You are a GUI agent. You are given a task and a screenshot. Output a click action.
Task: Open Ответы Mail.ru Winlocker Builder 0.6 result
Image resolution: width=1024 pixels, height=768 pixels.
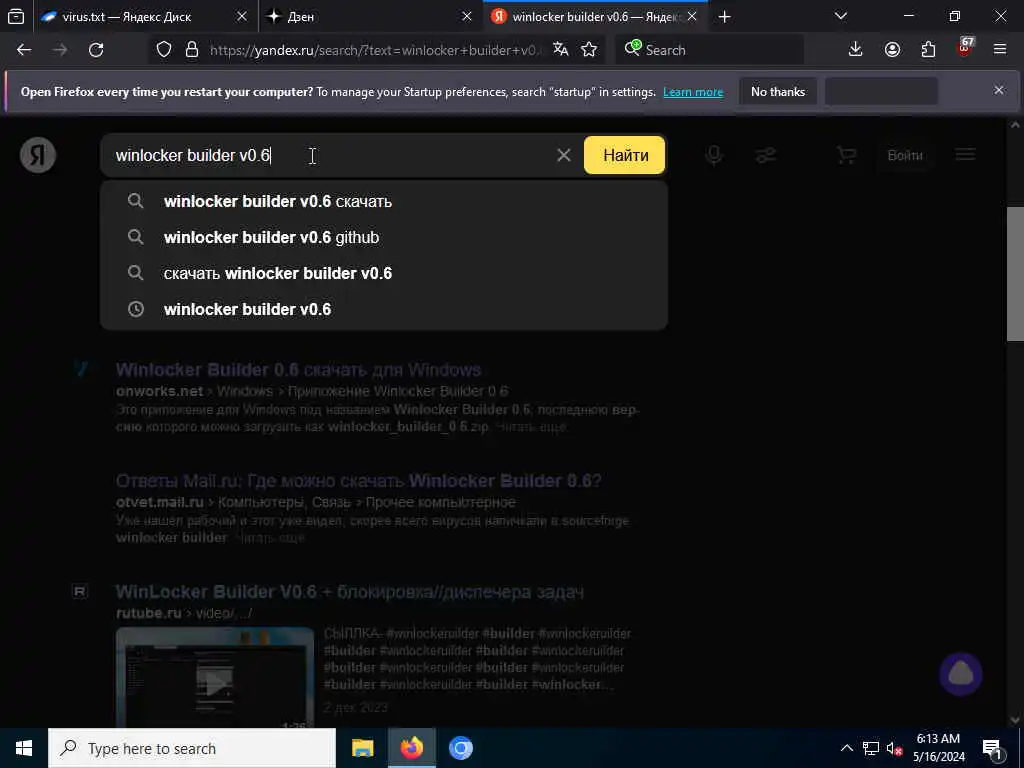click(359, 481)
